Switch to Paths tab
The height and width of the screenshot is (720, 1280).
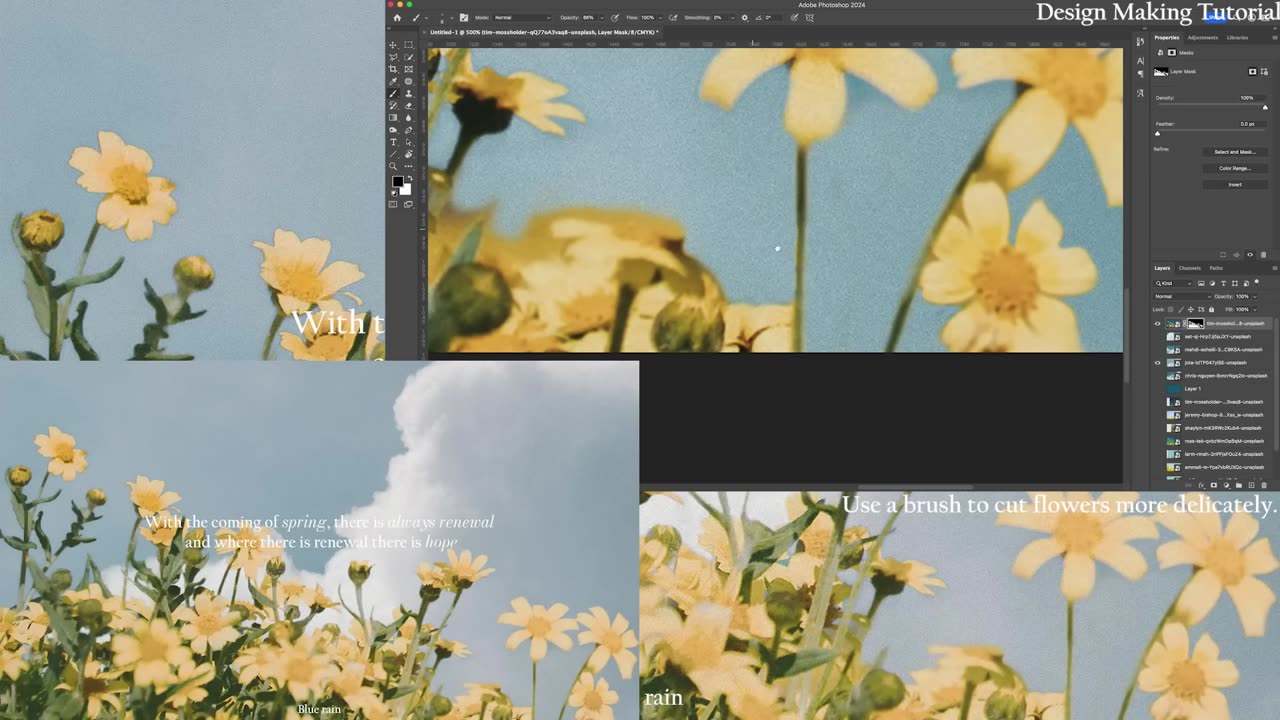pos(1216,268)
